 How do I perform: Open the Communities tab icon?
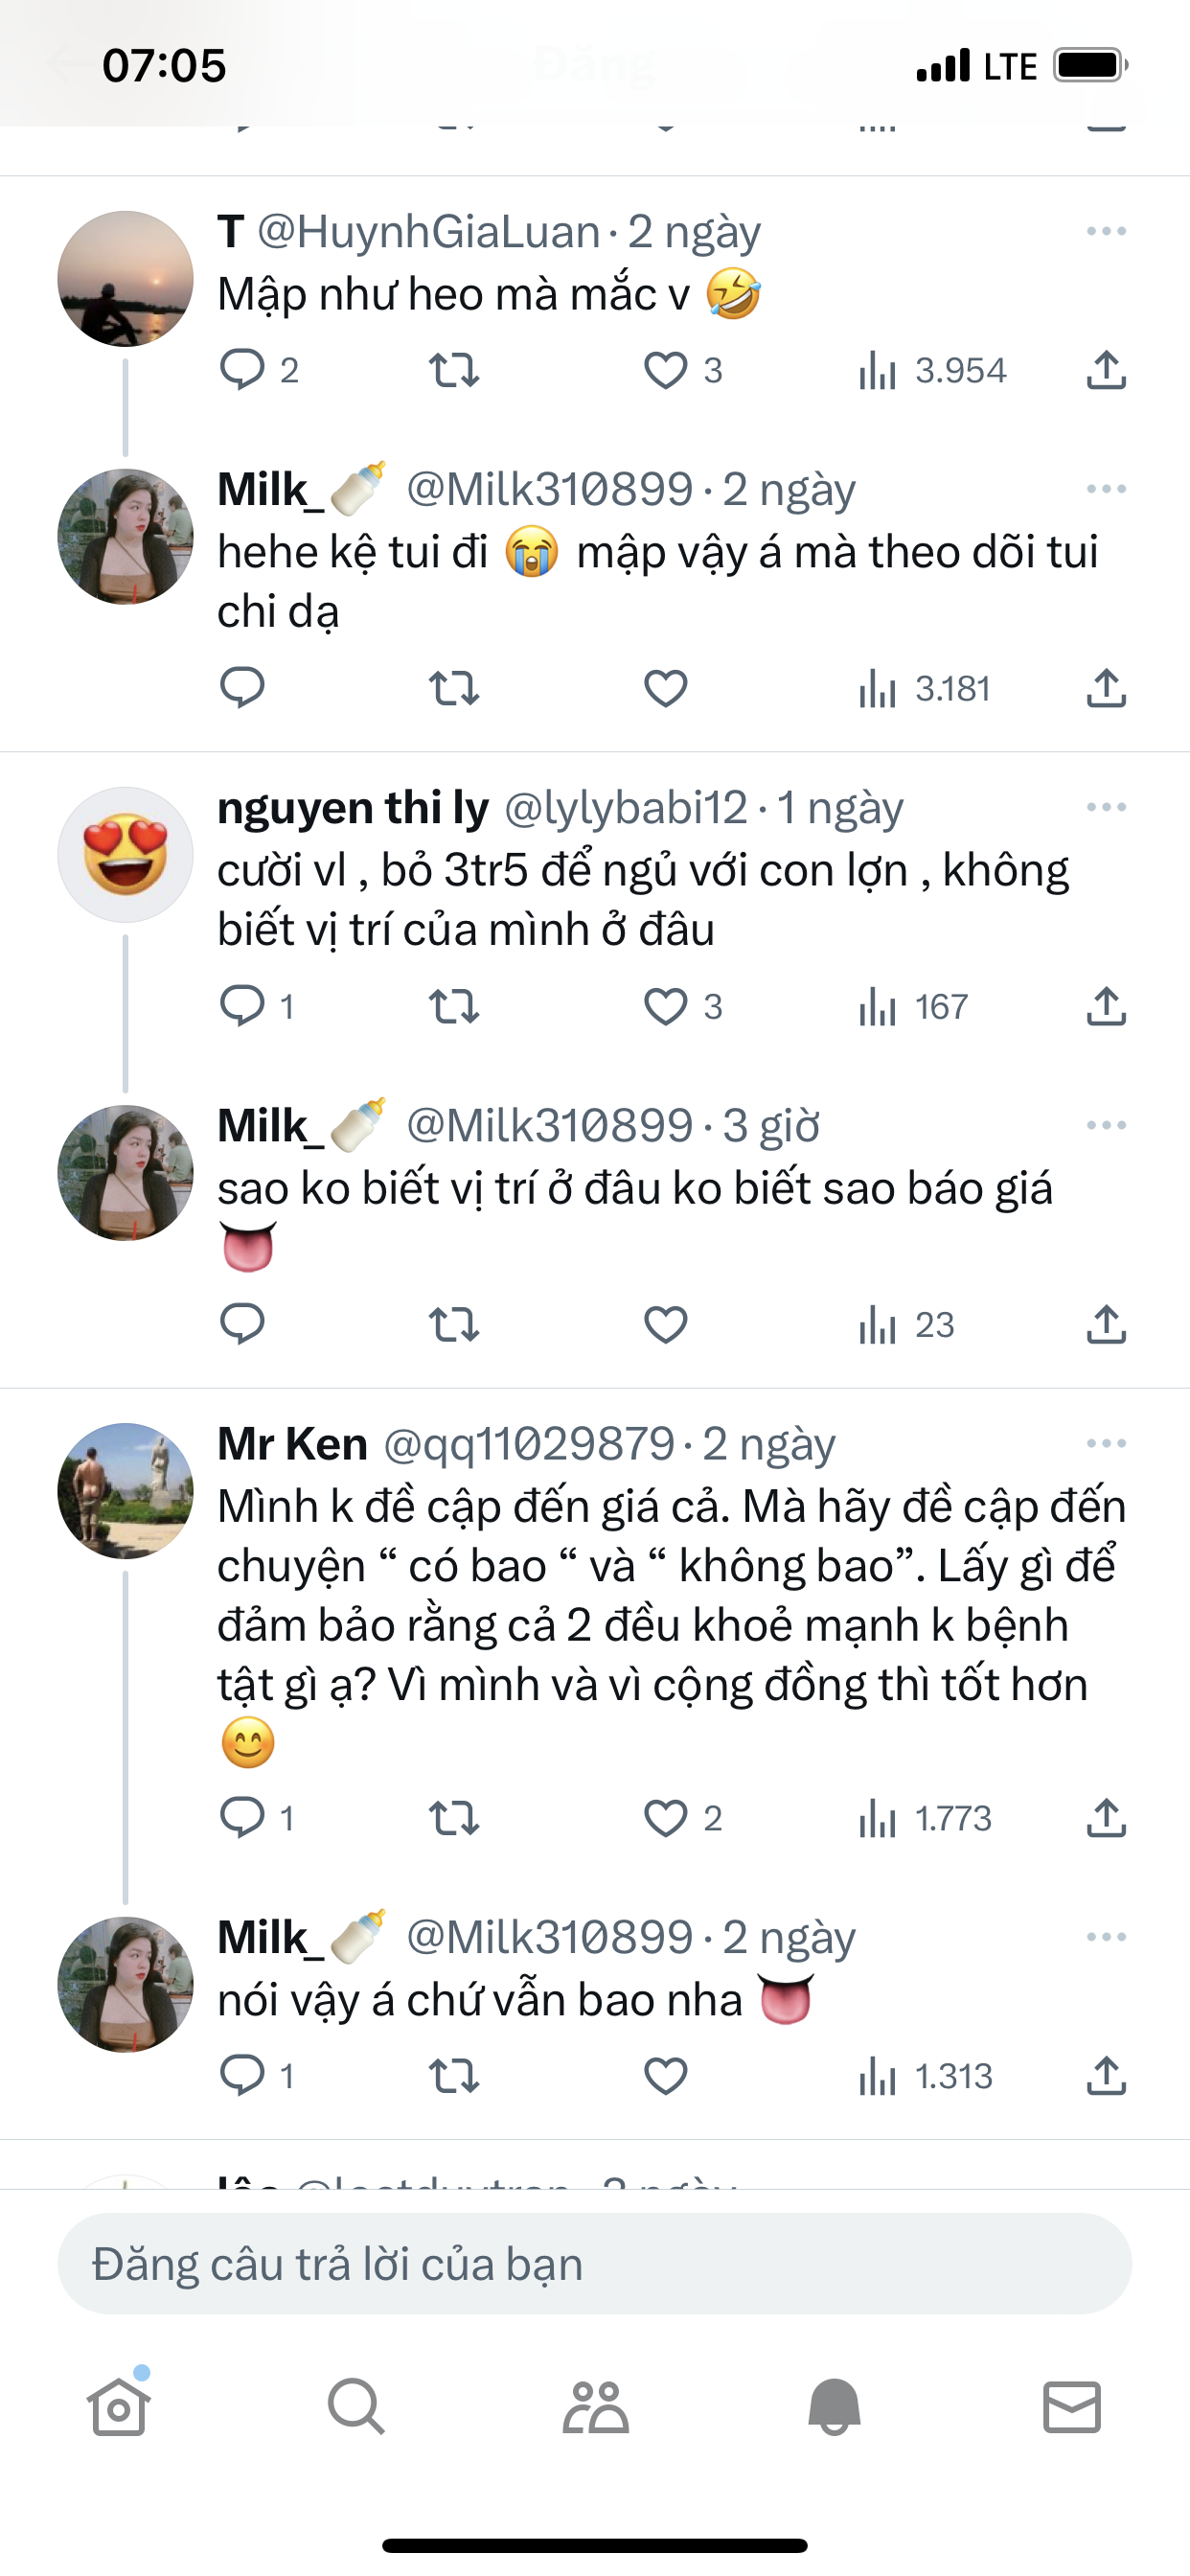coord(595,2407)
